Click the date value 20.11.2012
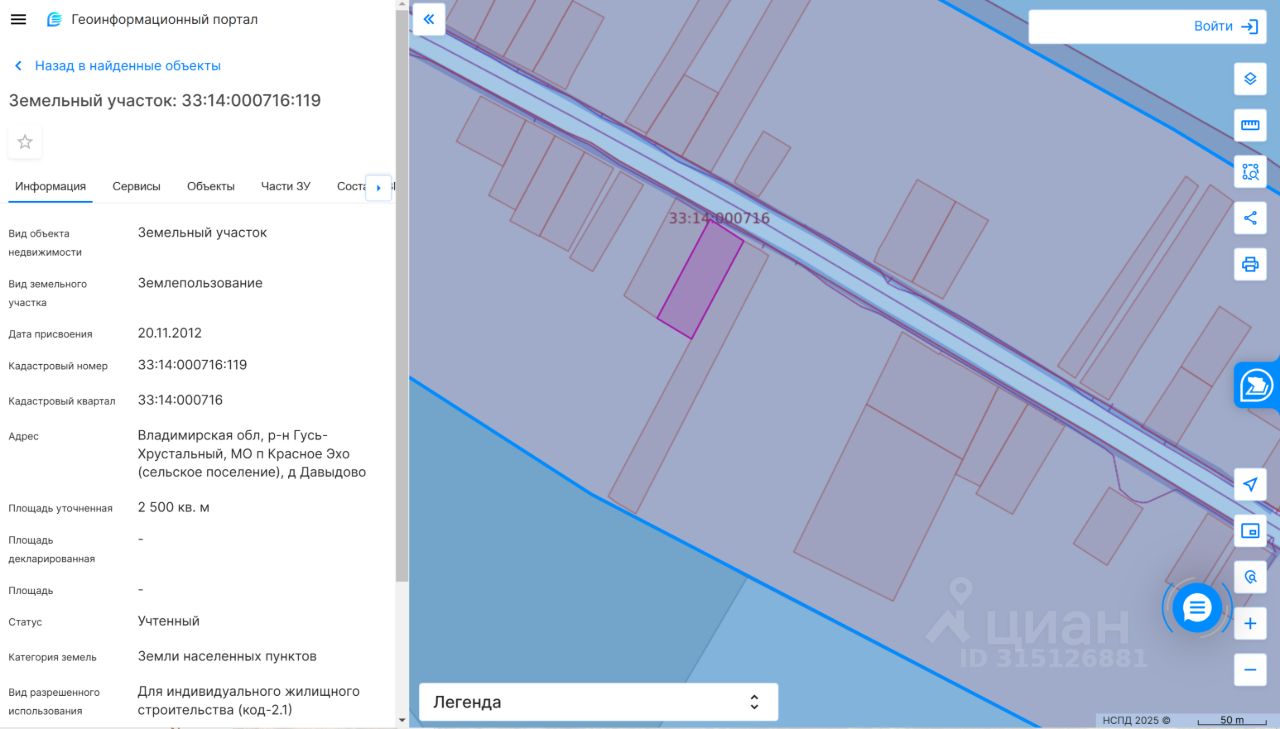Viewport: 1280px width, 729px height. point(170,333)
